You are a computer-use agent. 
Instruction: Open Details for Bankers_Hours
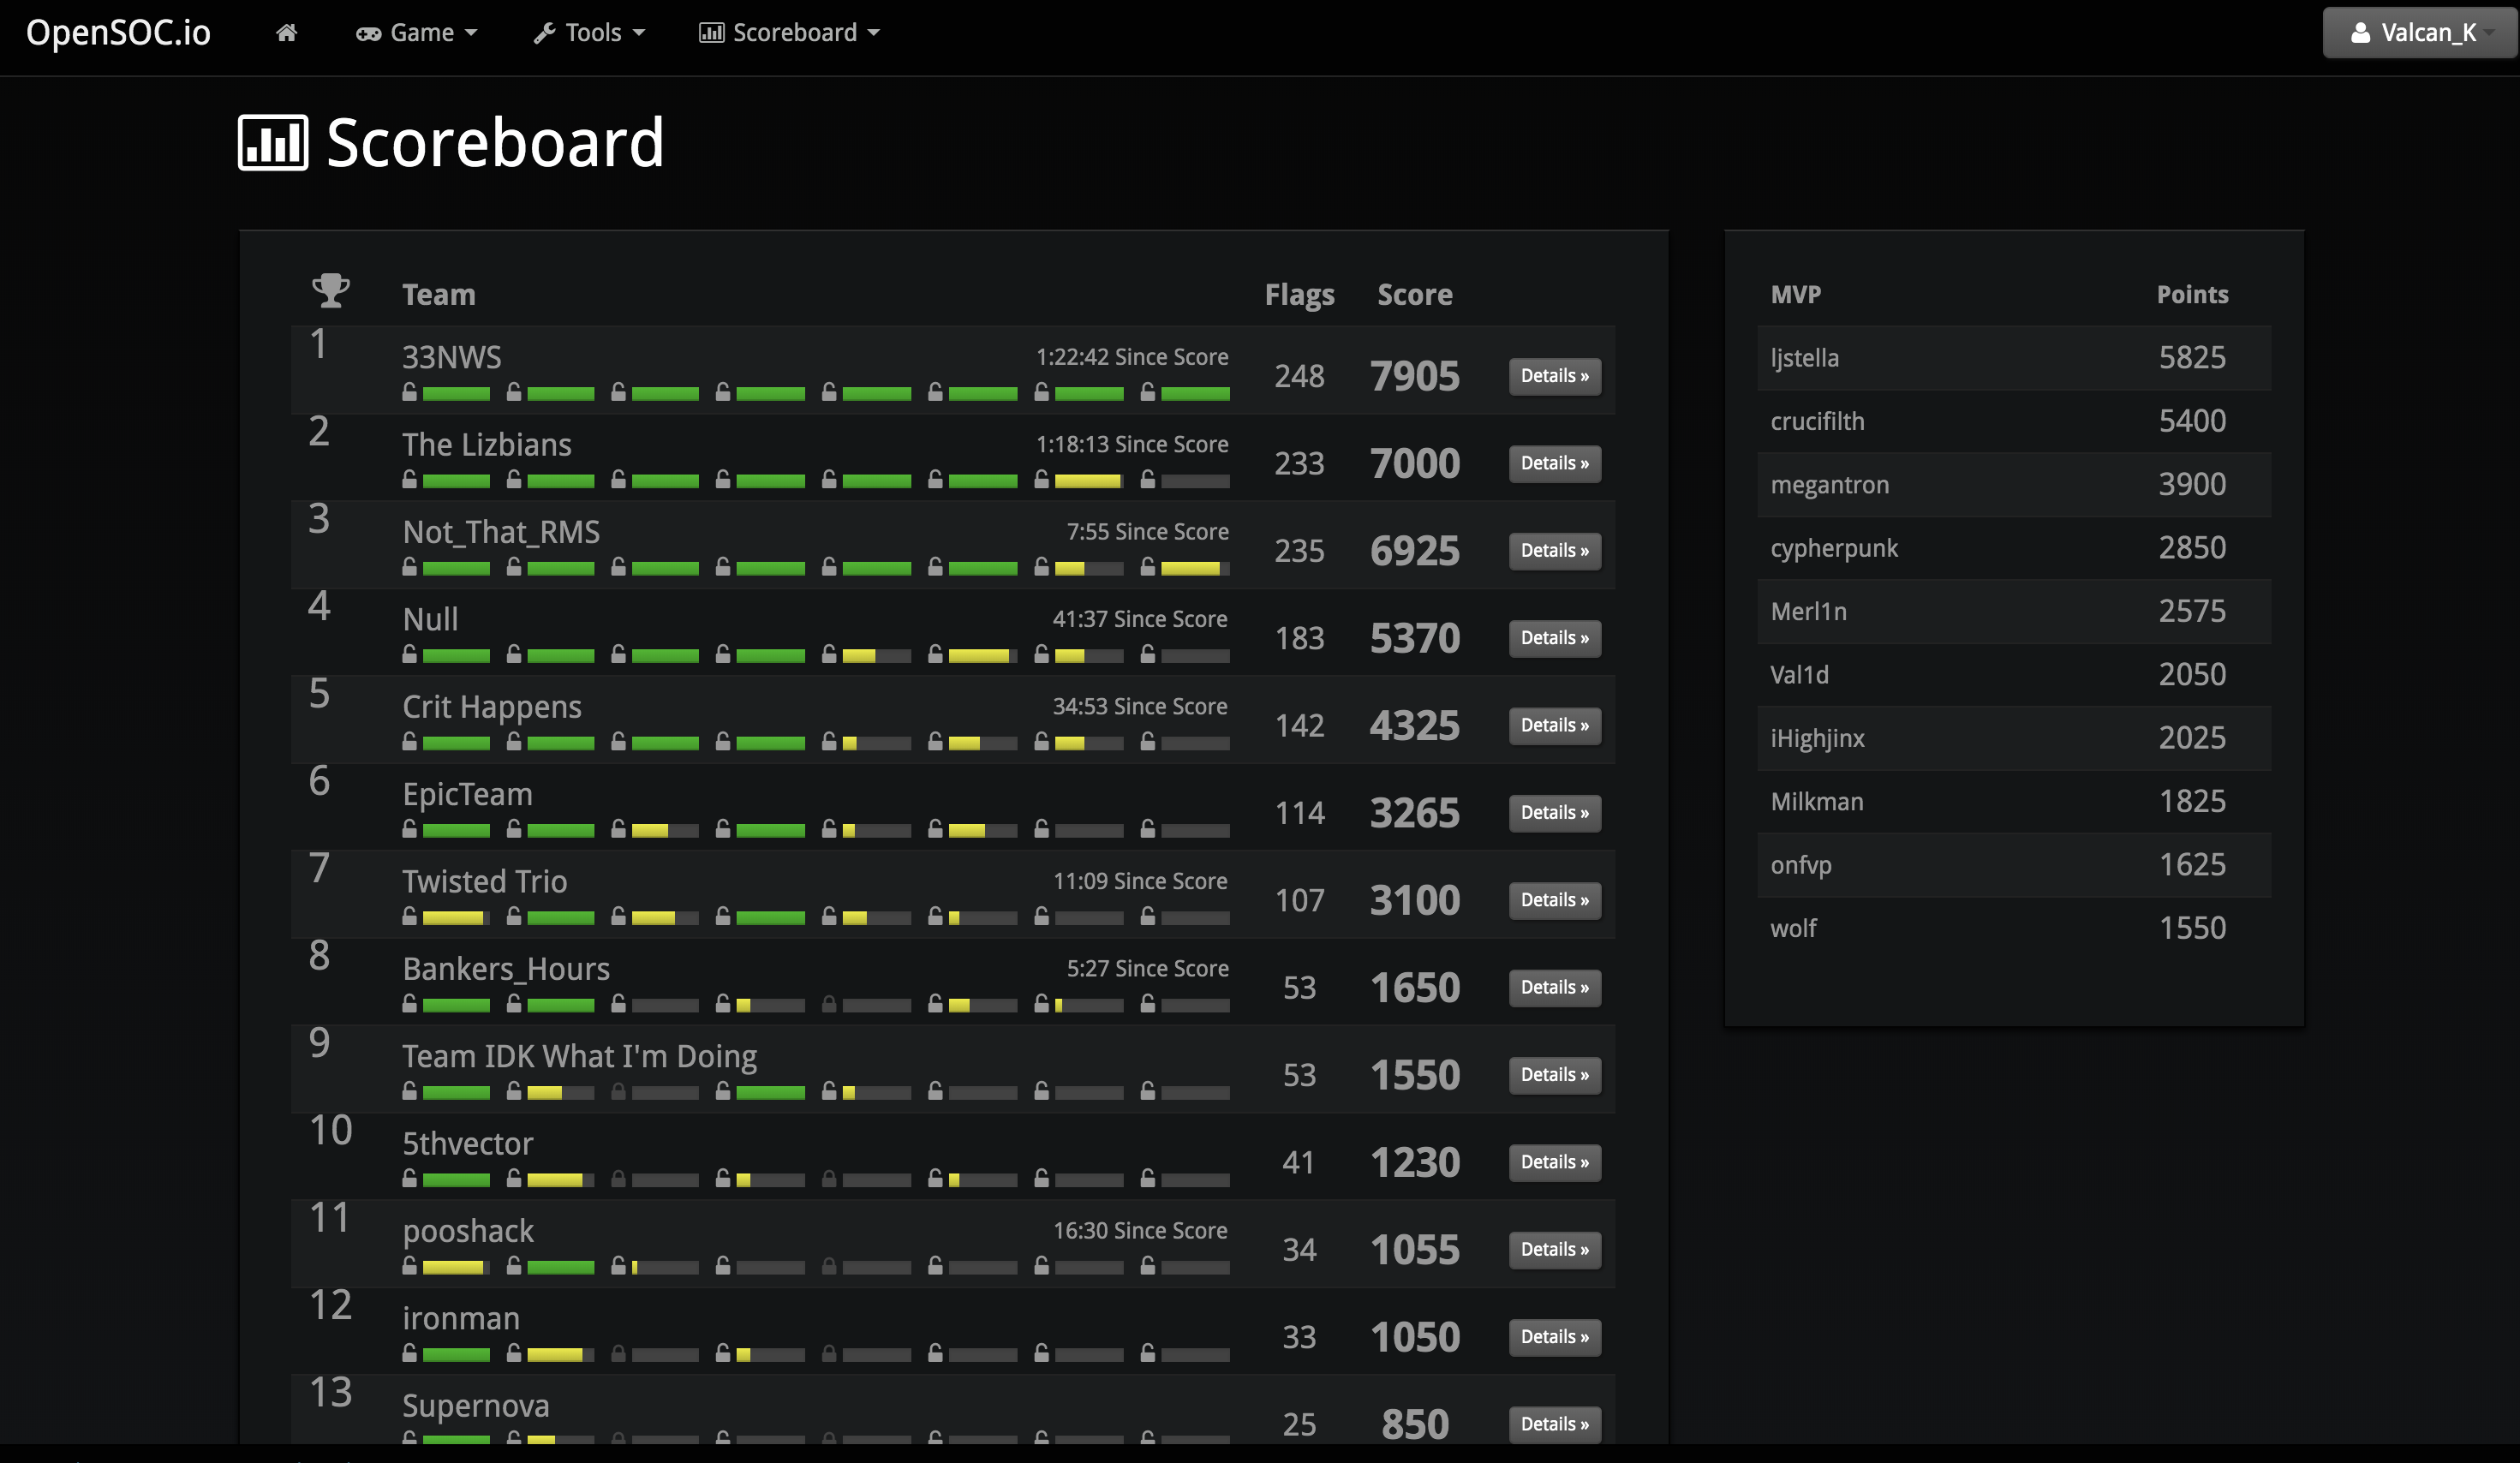click(1554, 988)
